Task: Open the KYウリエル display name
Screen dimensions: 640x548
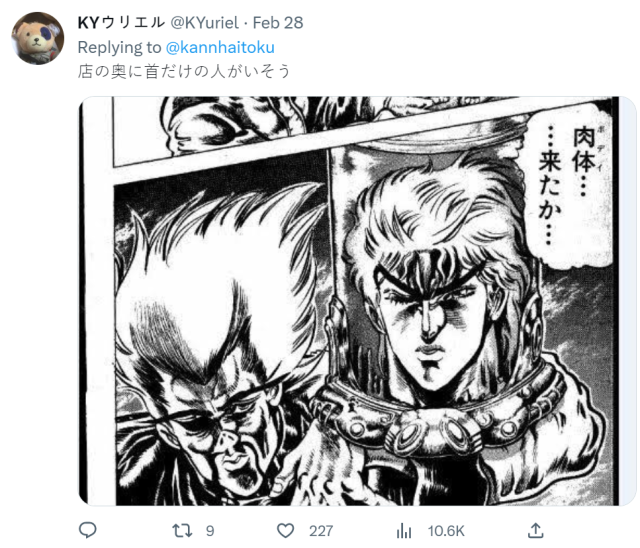Action: [x=121, y=22]
